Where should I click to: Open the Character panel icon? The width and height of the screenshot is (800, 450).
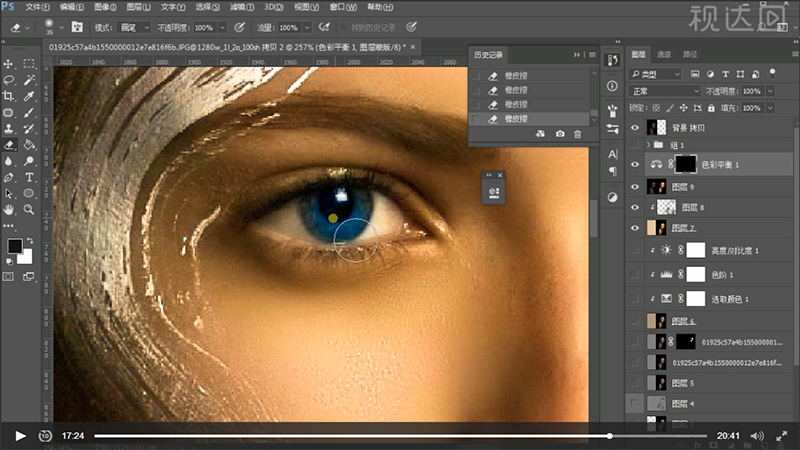pyautogui.click(x=613, y=154)
